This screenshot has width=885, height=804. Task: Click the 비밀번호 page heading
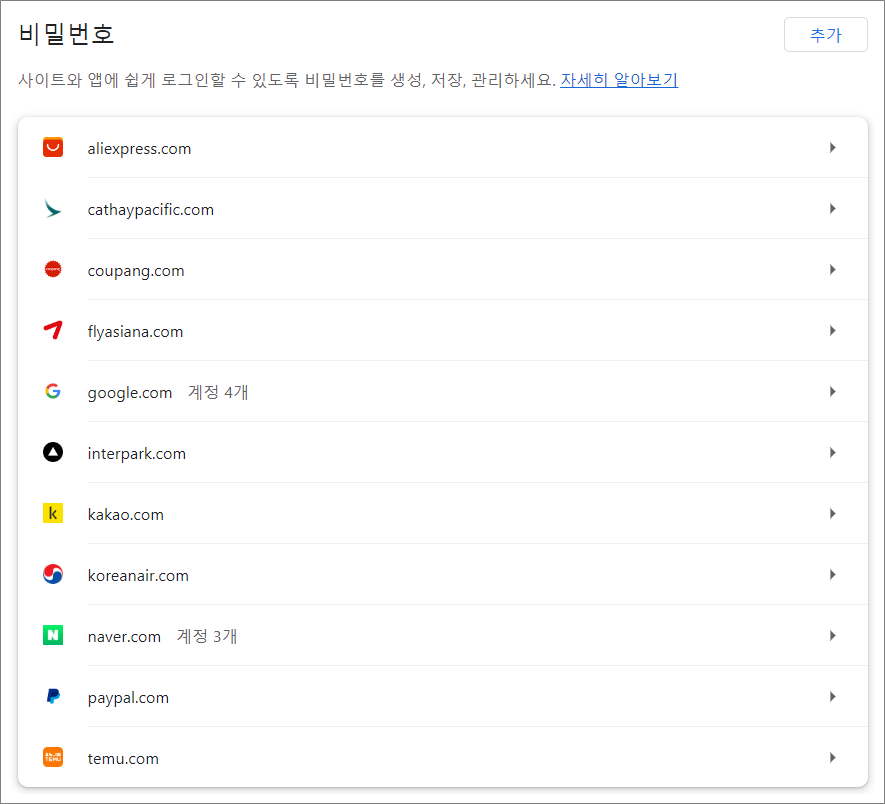coord(66,34)
